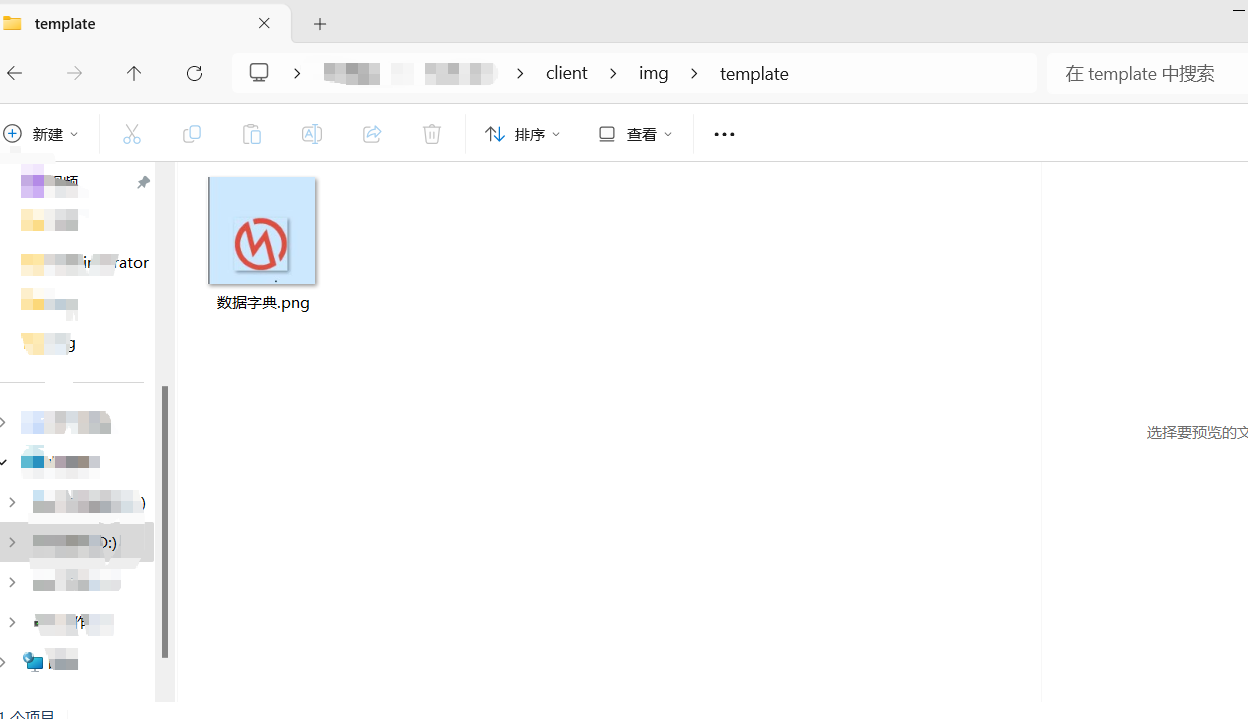Click the img breadcrumb in address bar

click(653, 73)
